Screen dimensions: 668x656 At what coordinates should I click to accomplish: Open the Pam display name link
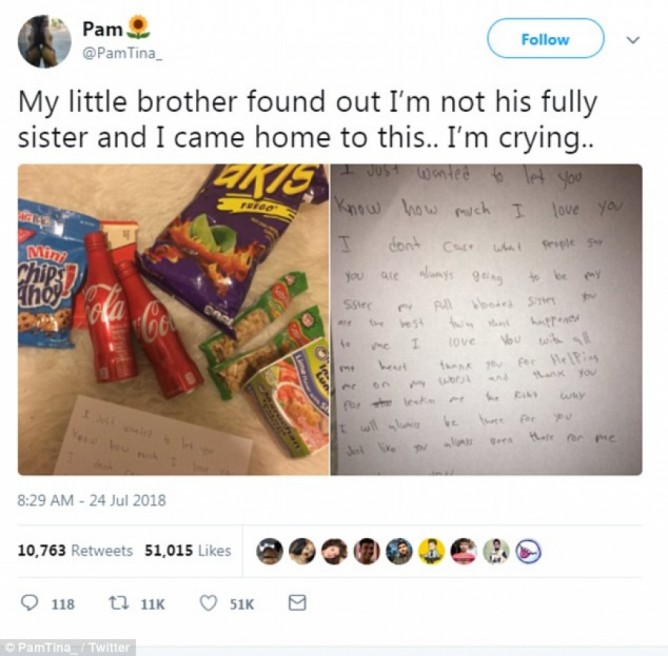click(103, 29)
